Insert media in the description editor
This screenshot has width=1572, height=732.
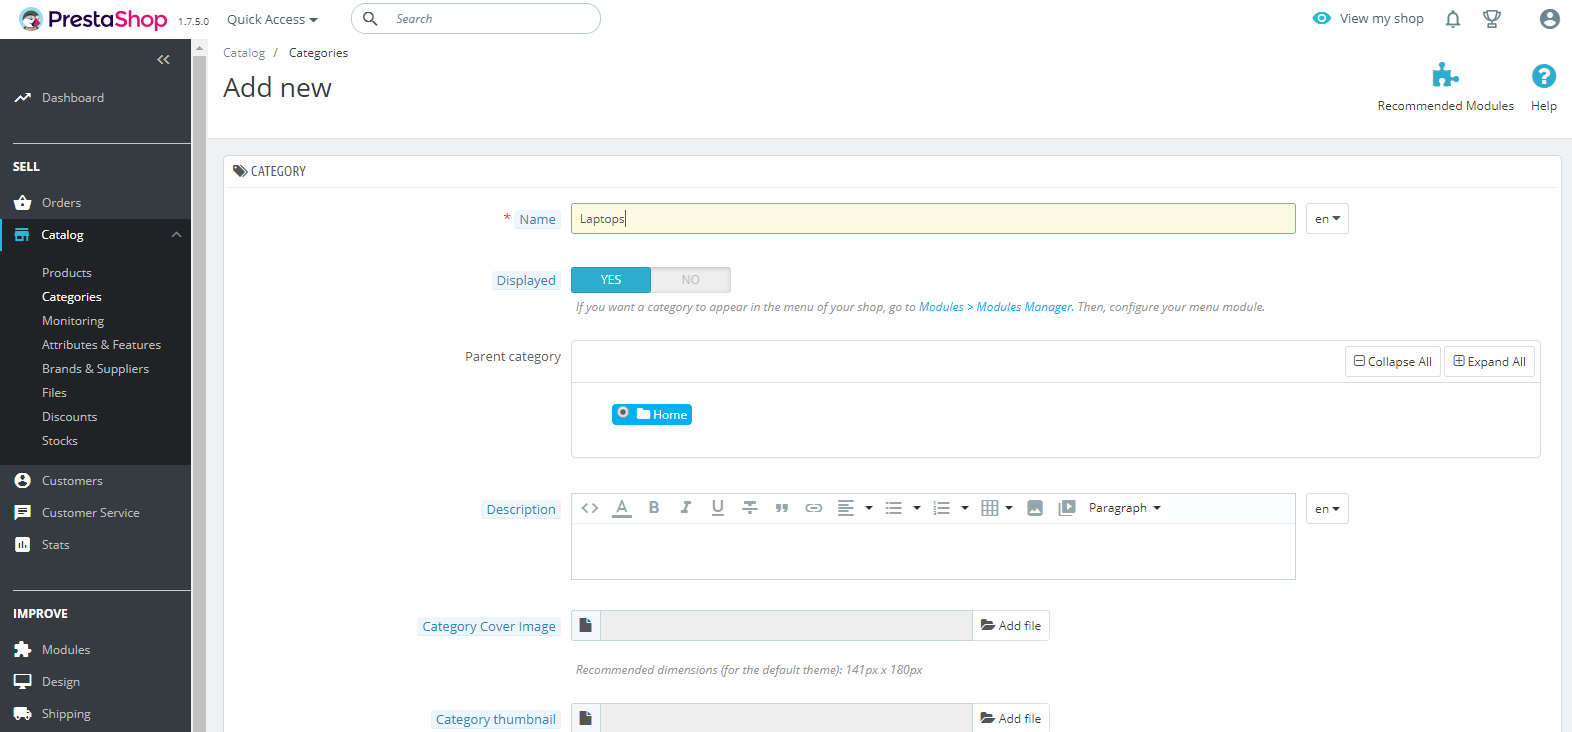pos(1067,508)
